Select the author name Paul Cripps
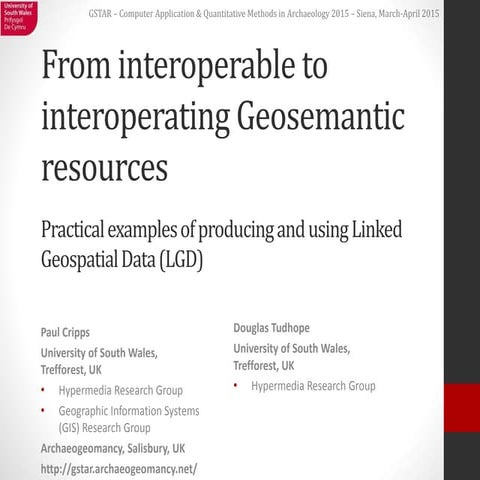This screenshot has width=480, height=480. (65, 332)
